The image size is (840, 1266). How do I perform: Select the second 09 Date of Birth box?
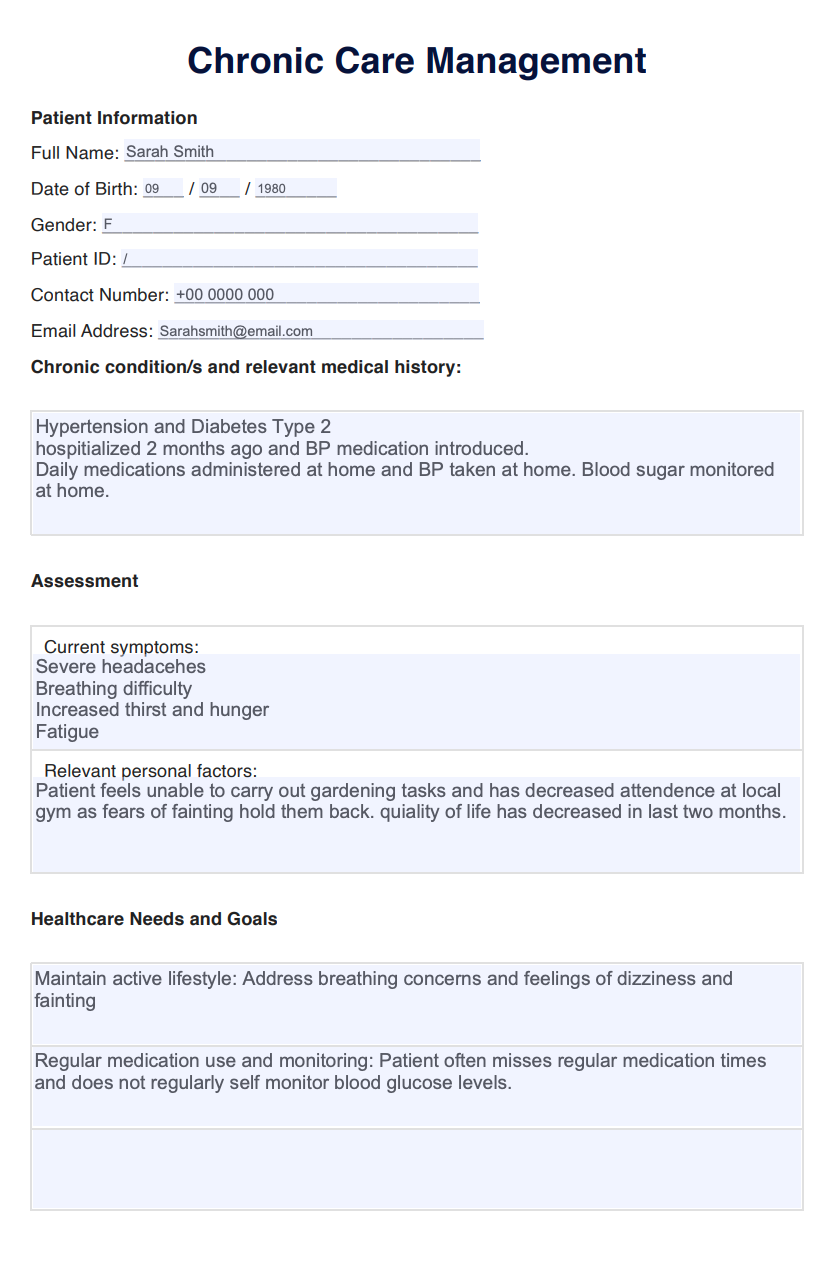[x=219, y=188]
